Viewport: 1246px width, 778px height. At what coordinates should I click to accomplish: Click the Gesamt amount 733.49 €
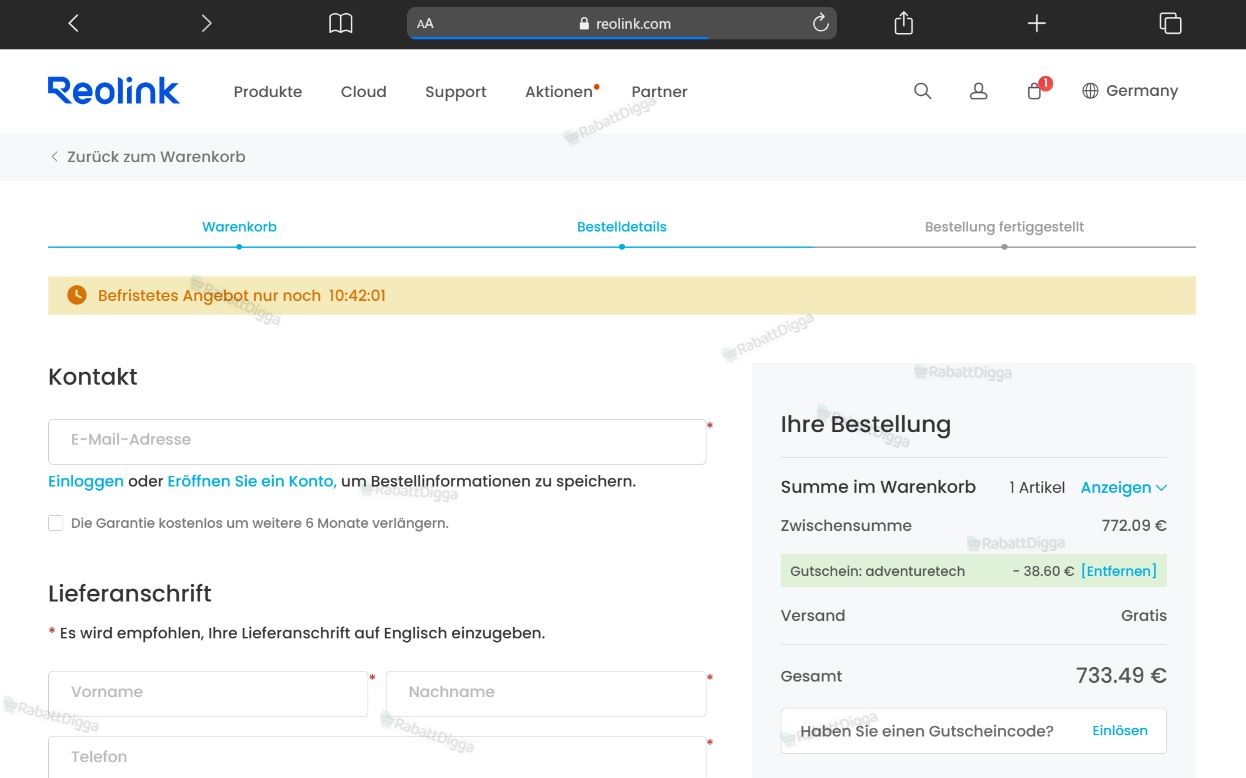1121,676
